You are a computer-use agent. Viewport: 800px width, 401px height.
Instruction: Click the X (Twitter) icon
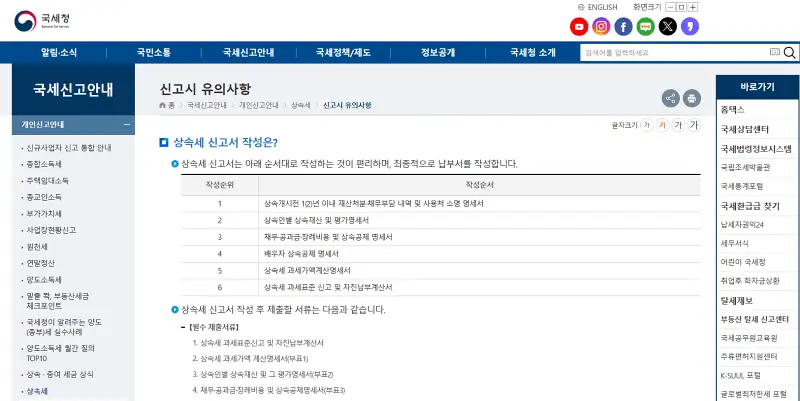click(x=667, y=27)
